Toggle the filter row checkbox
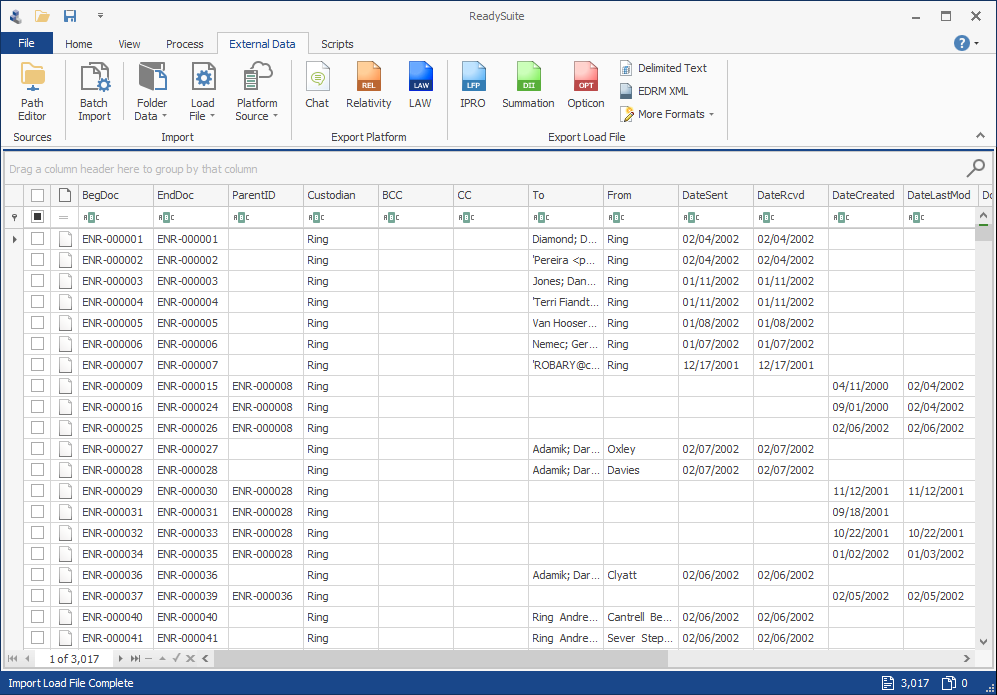This screenshot has width=997, height=695. pyautogui.click(x=38, y=217)
